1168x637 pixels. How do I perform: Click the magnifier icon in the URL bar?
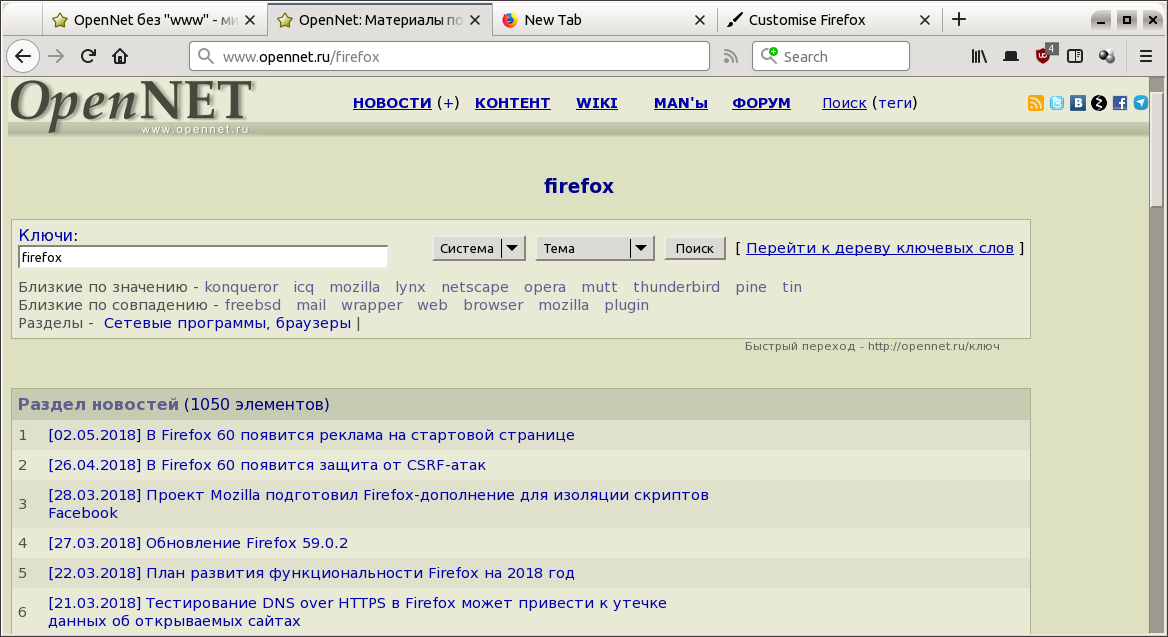point(206,57)
